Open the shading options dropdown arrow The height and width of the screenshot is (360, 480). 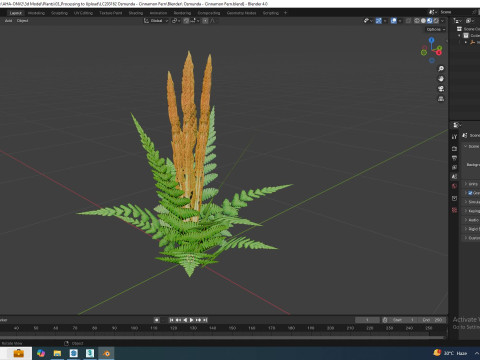(x=443, y=21)
